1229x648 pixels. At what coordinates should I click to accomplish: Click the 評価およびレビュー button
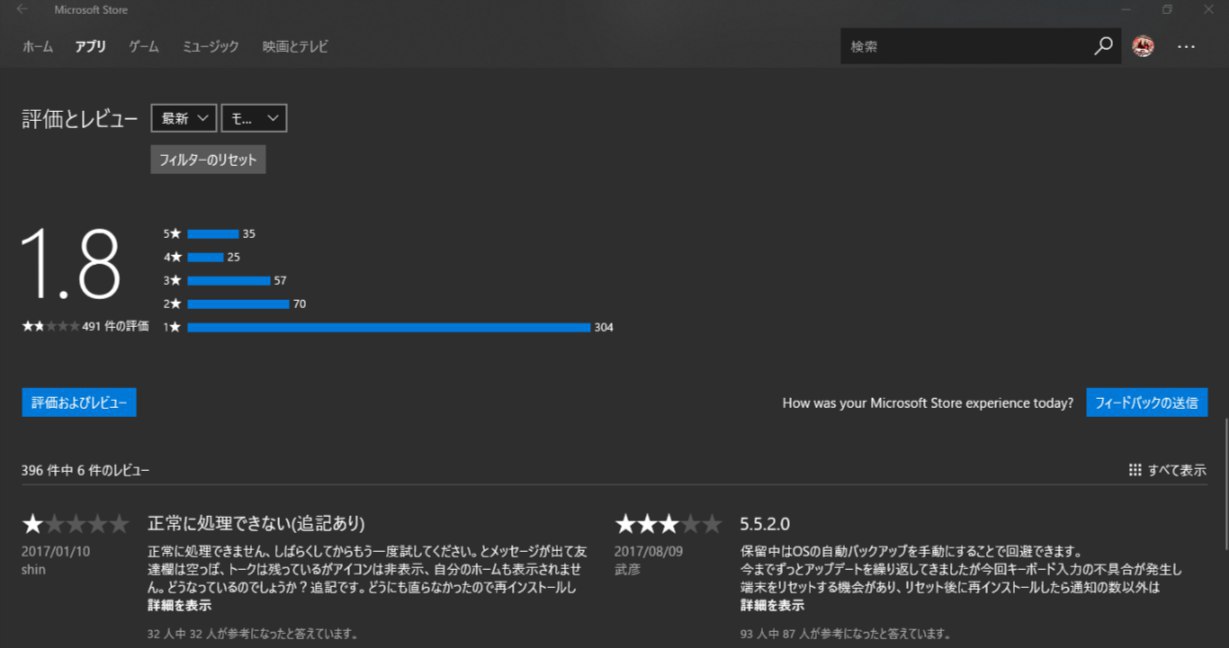79,402
